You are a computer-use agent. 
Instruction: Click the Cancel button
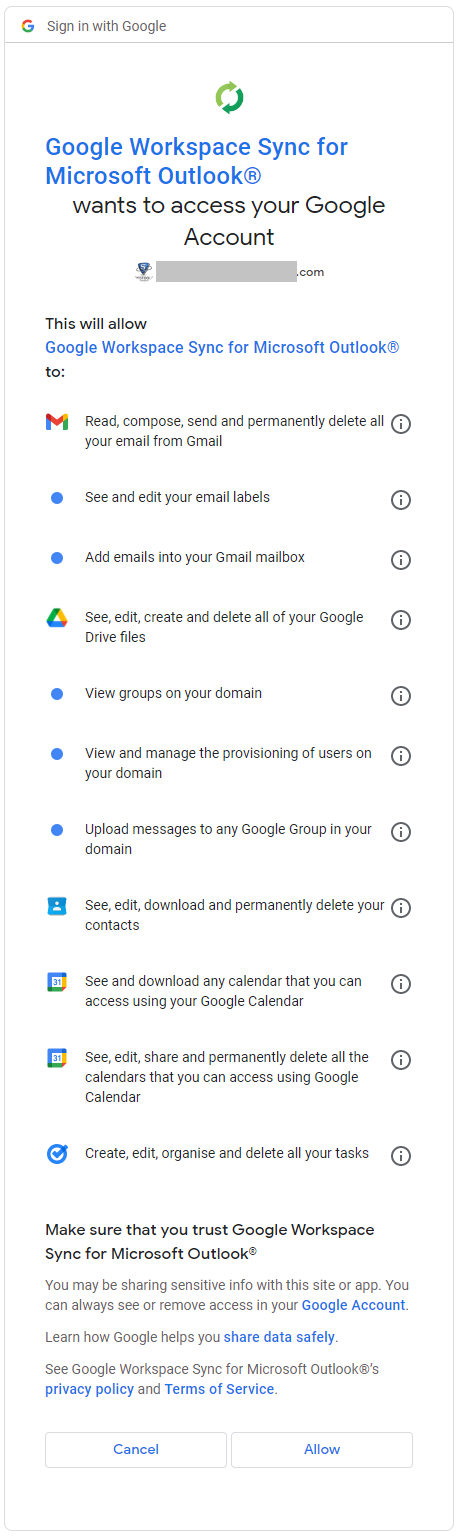(x=136, y=1449)
